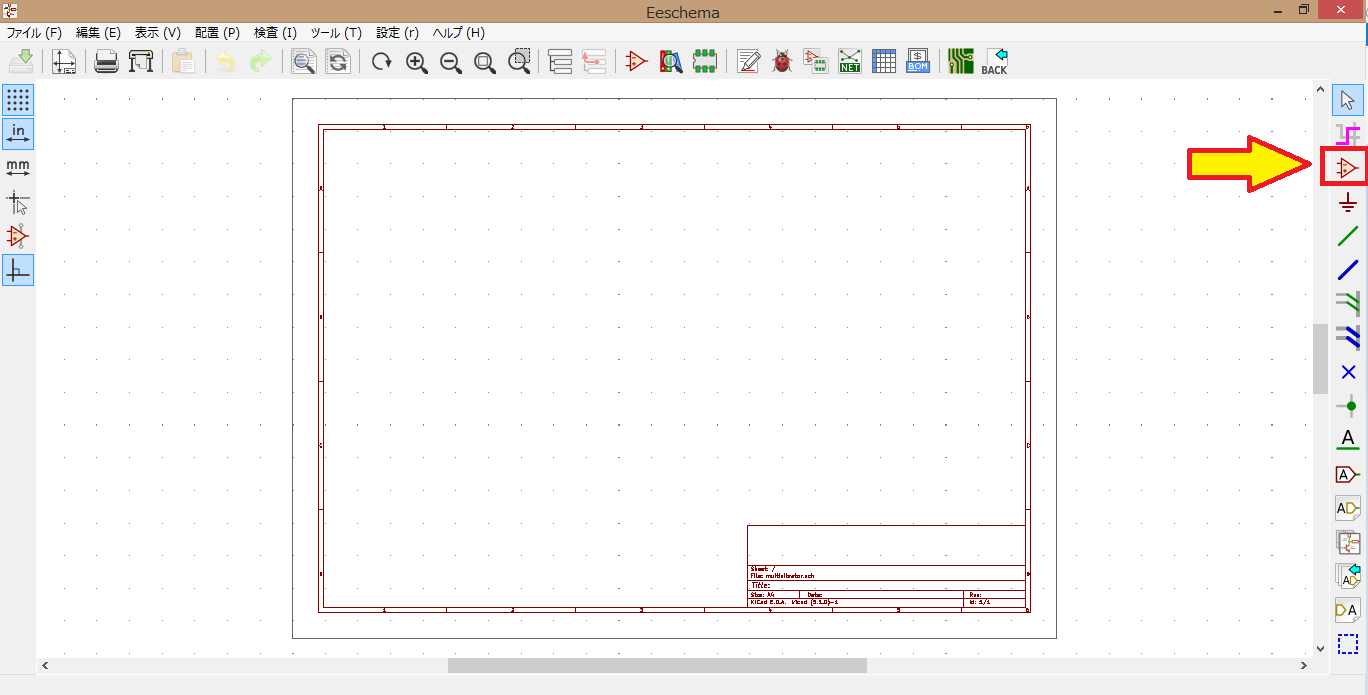Open the footprint editor
The image size is (1368, 695).
pyautogui.click(x=705, y=61)
